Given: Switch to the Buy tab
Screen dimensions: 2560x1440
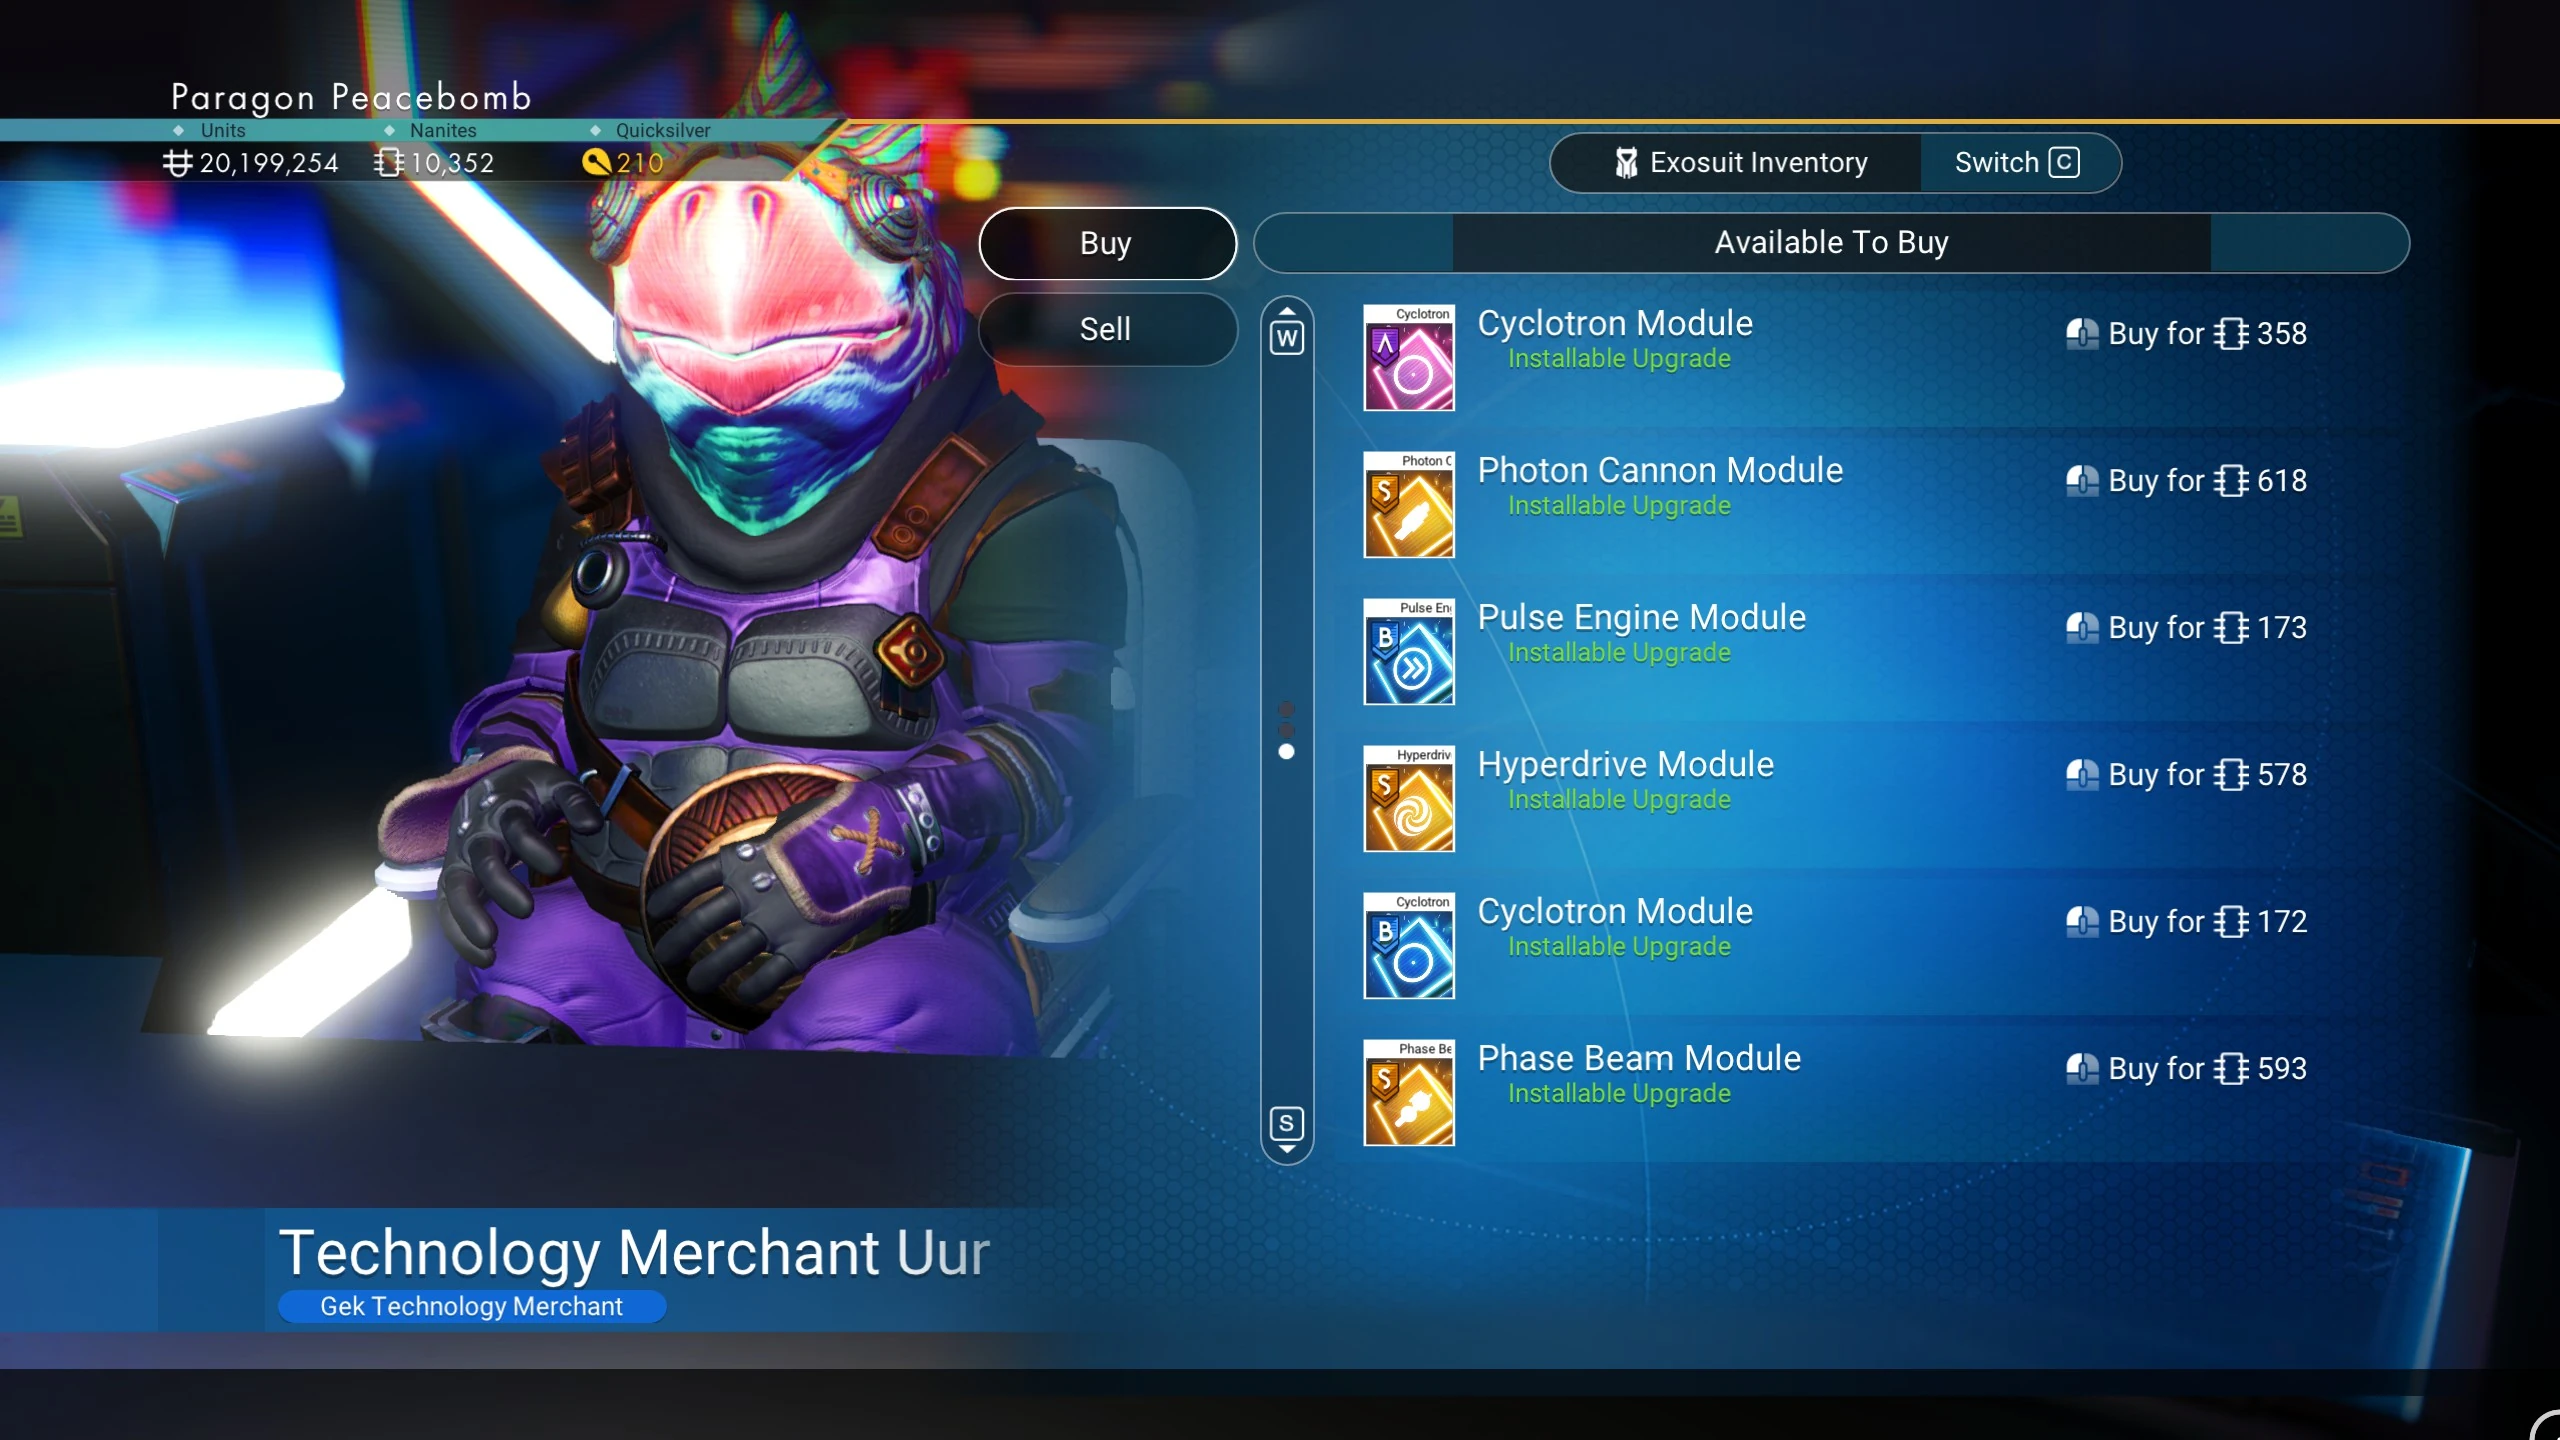Looking at the screenshot, I should tap(1107, 243).
